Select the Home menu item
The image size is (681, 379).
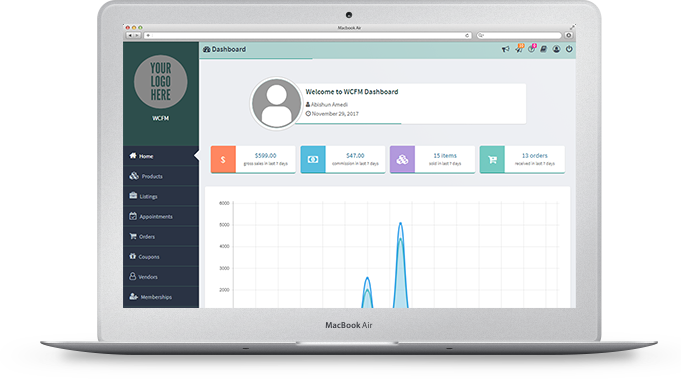point(161,156)
